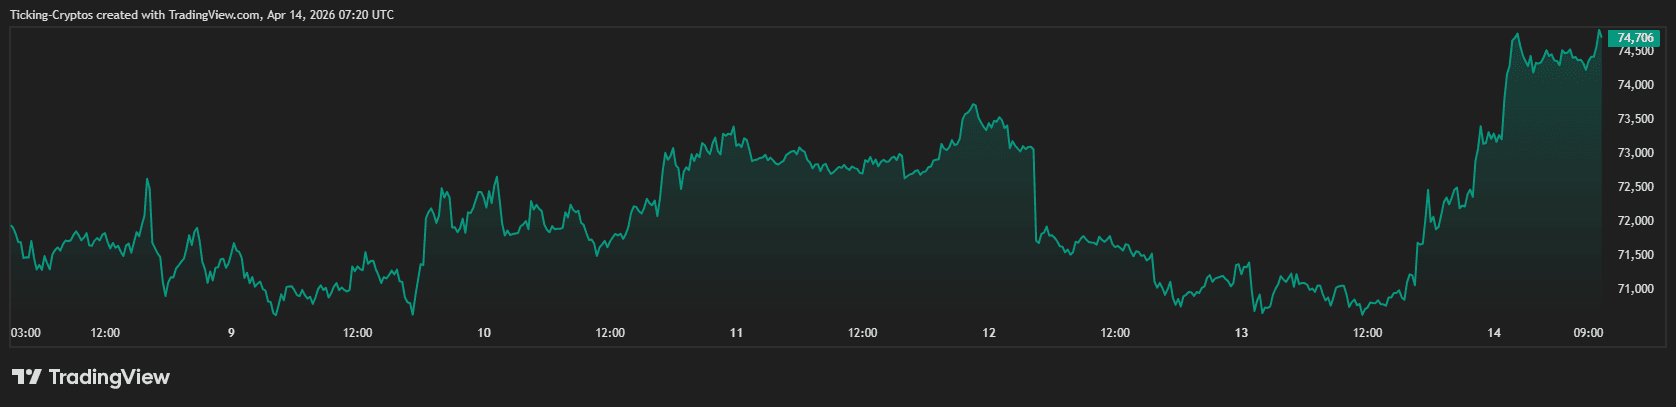Click the 03:00 time axis label
Viewport: 1676px width, 407px height.
click(x=25, y=333)
